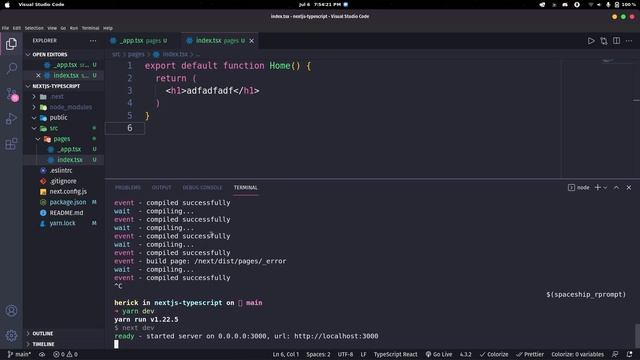
Task: Switch to the Problems panel tab
Action: (128, 188)
